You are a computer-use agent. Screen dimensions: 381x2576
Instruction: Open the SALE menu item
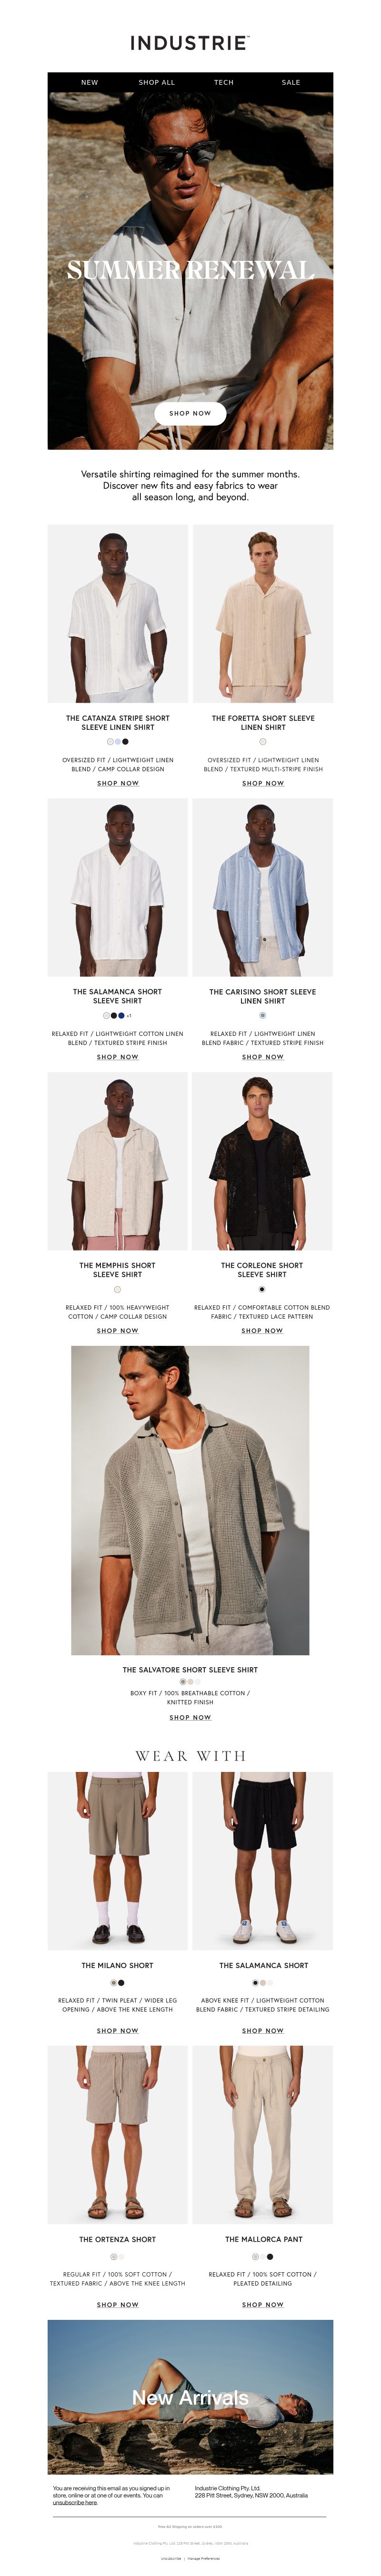(291, 82)
